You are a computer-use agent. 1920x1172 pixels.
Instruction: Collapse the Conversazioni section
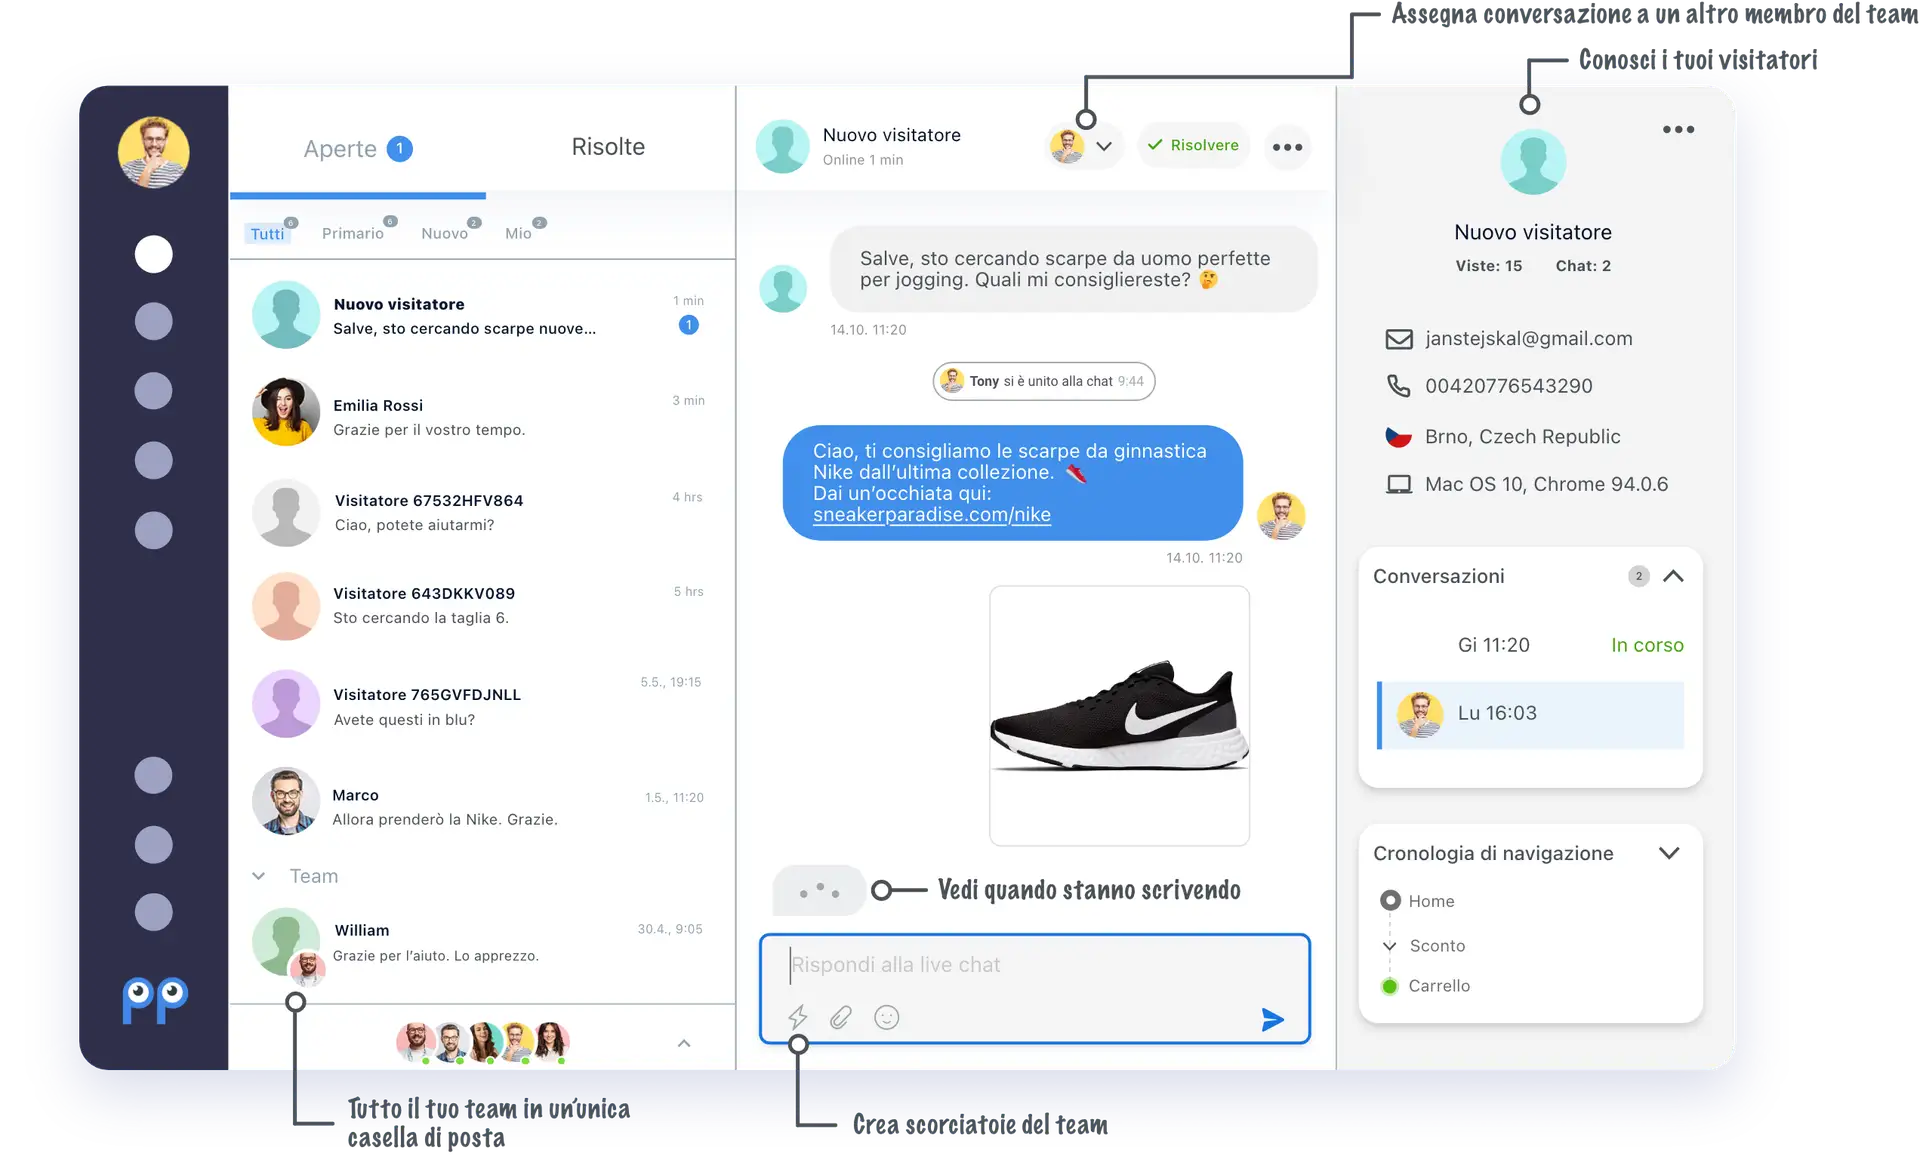(x=1673, y=576)
